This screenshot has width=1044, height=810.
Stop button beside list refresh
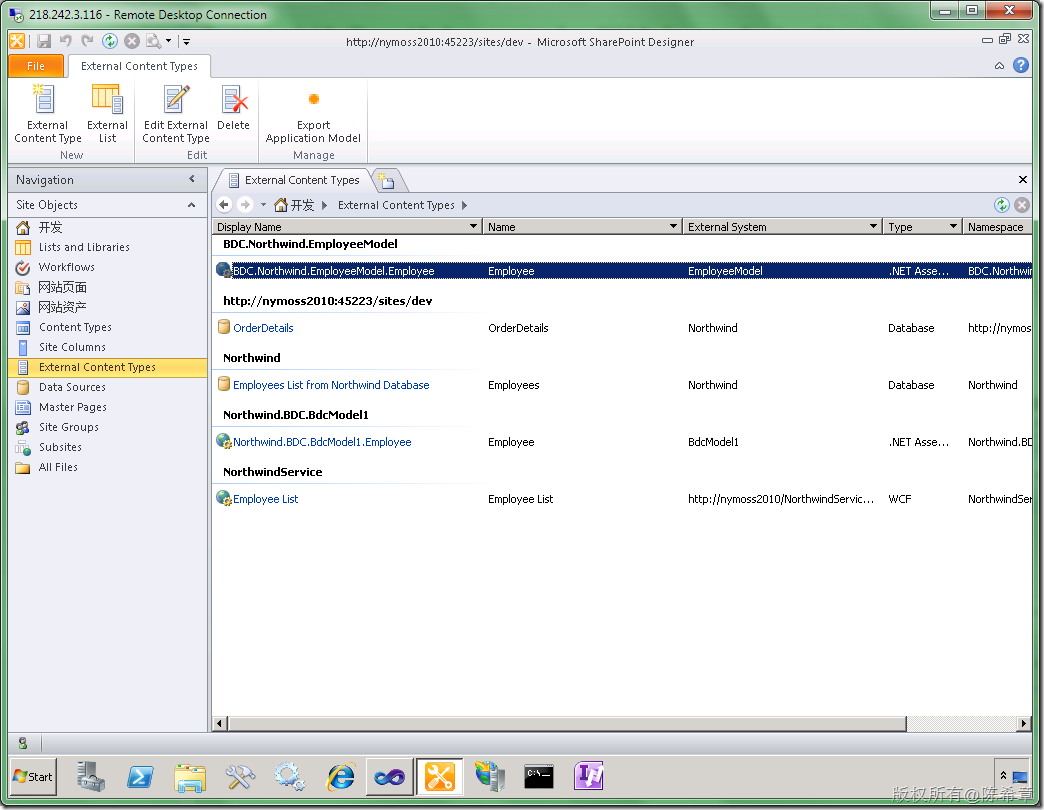[1022, 205]
